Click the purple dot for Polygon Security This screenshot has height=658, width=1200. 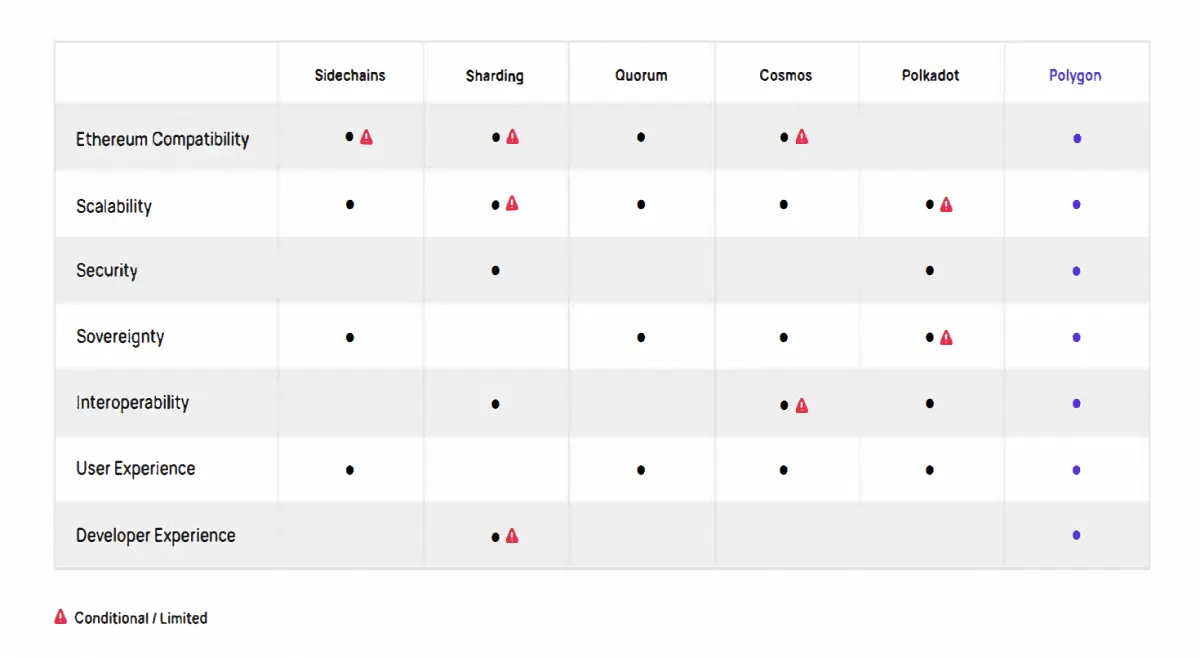[1076, 271]
